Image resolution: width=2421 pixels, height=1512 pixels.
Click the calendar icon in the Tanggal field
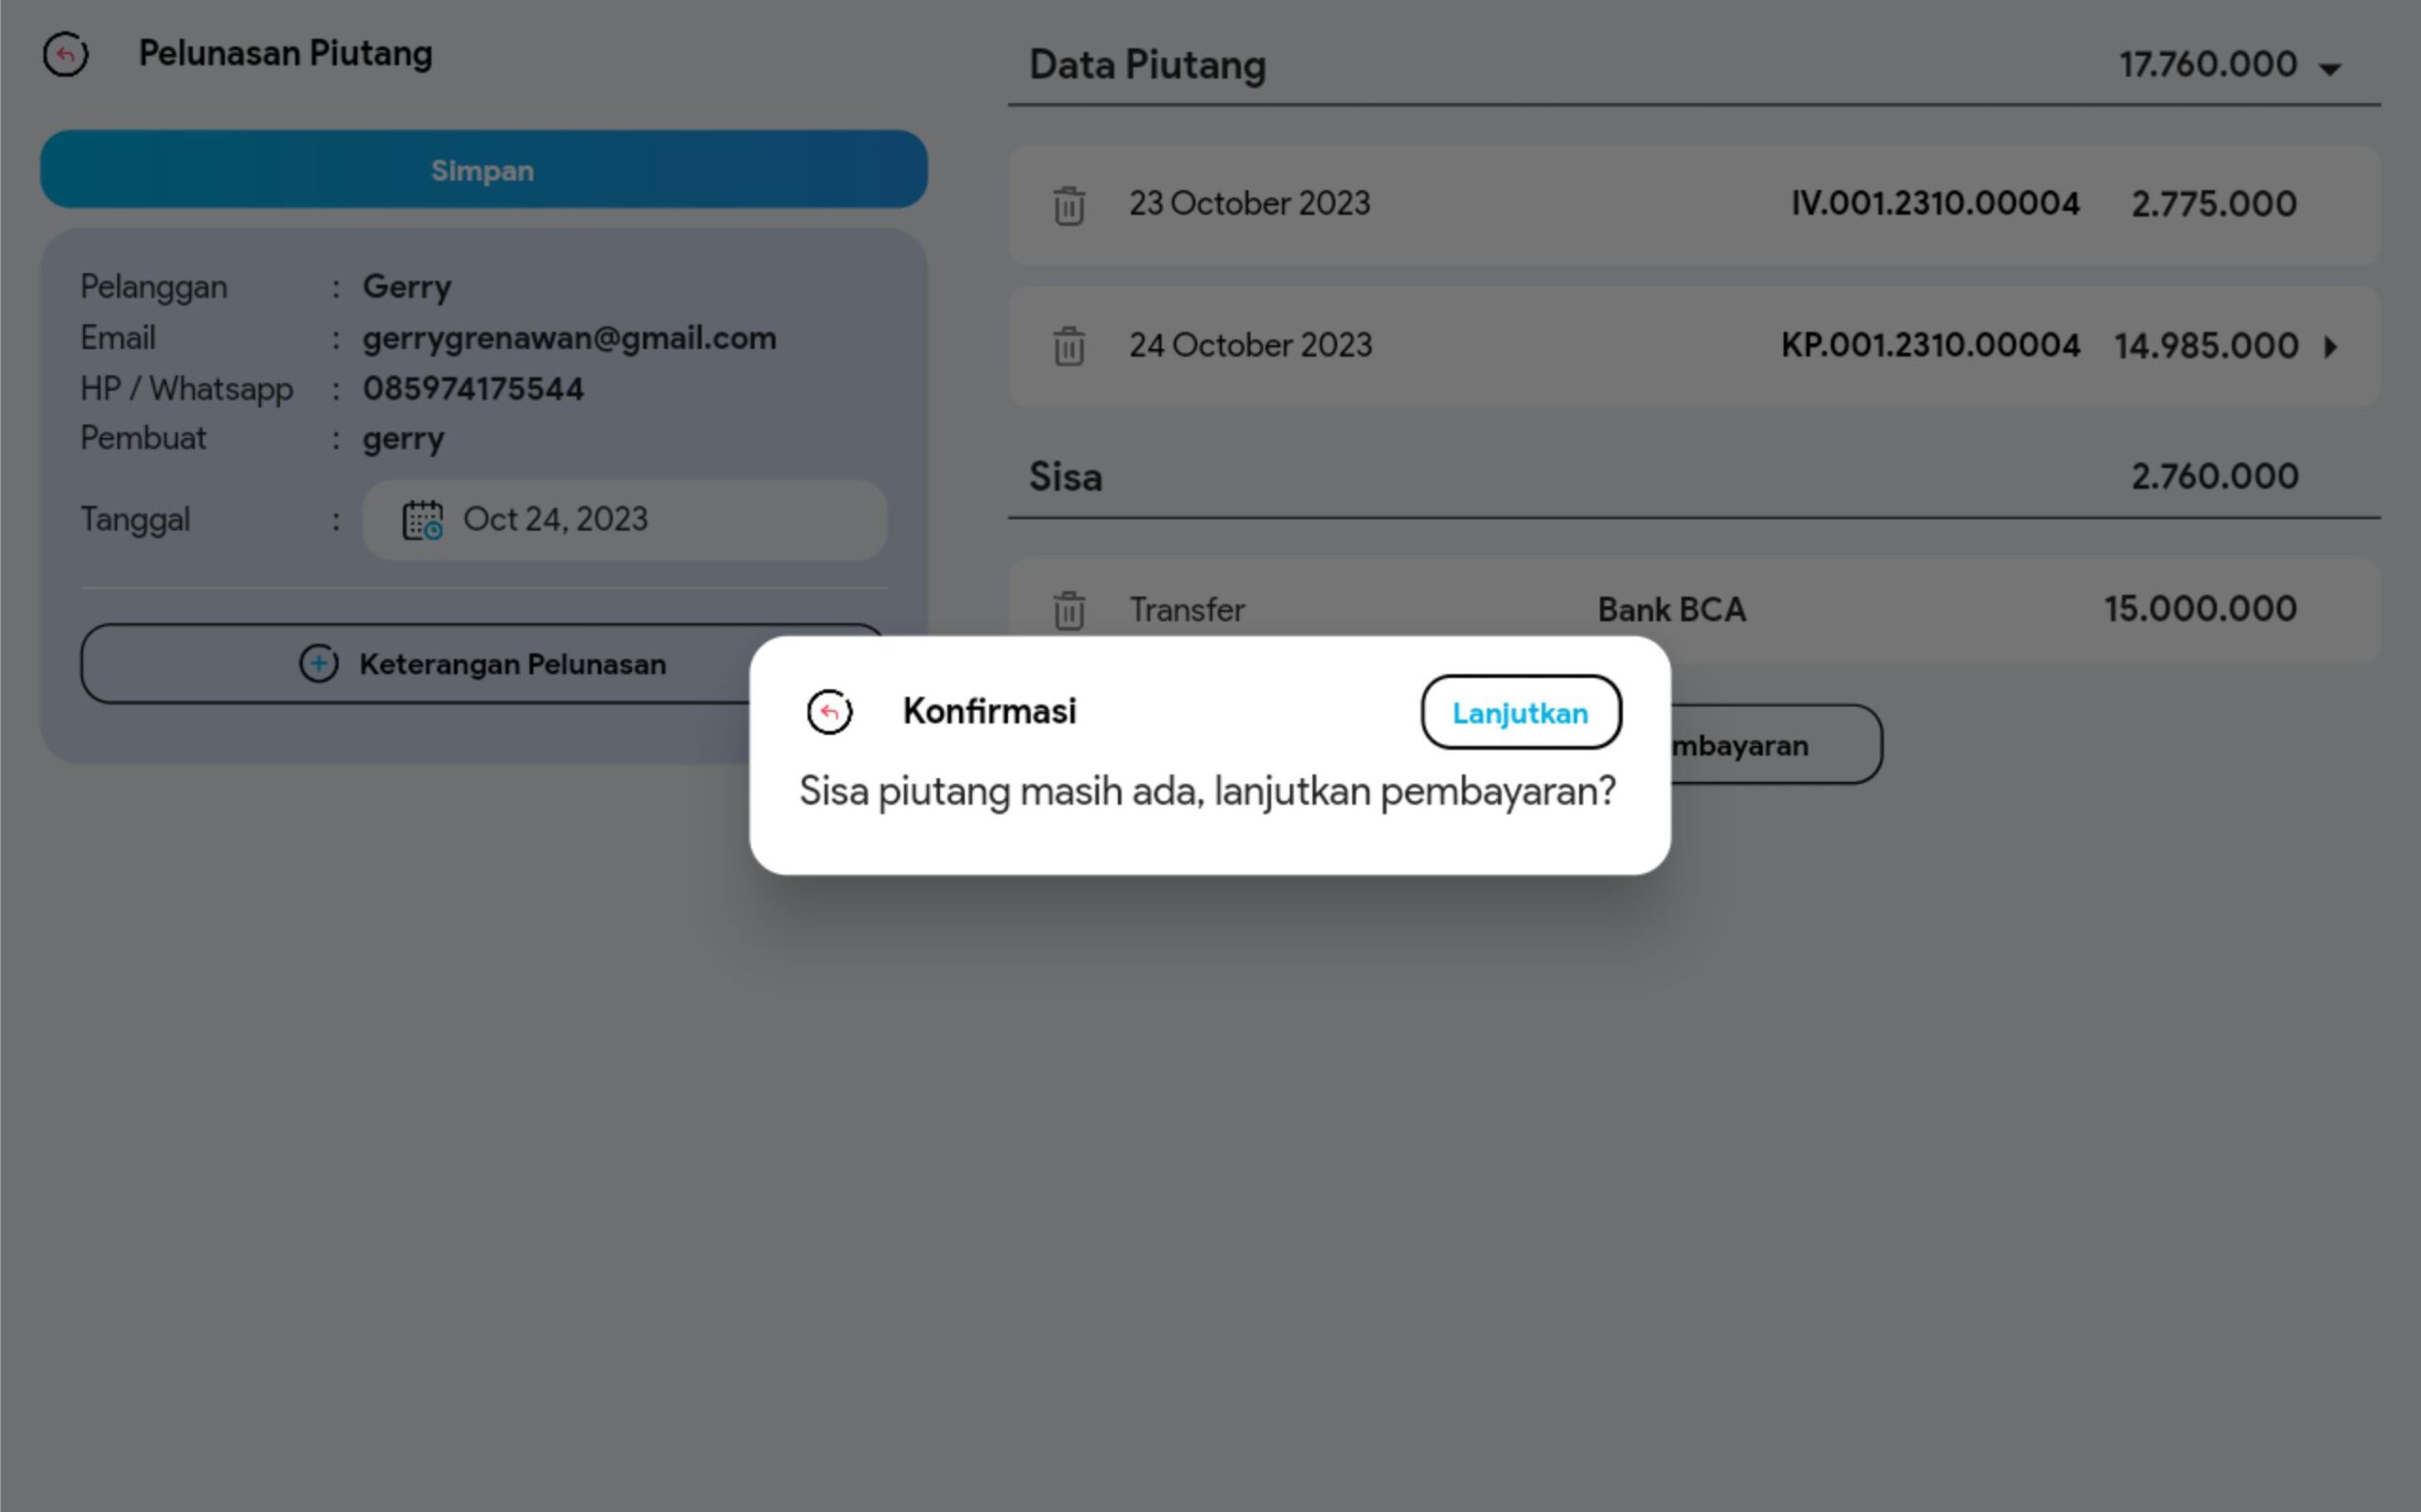coord(422,520)
